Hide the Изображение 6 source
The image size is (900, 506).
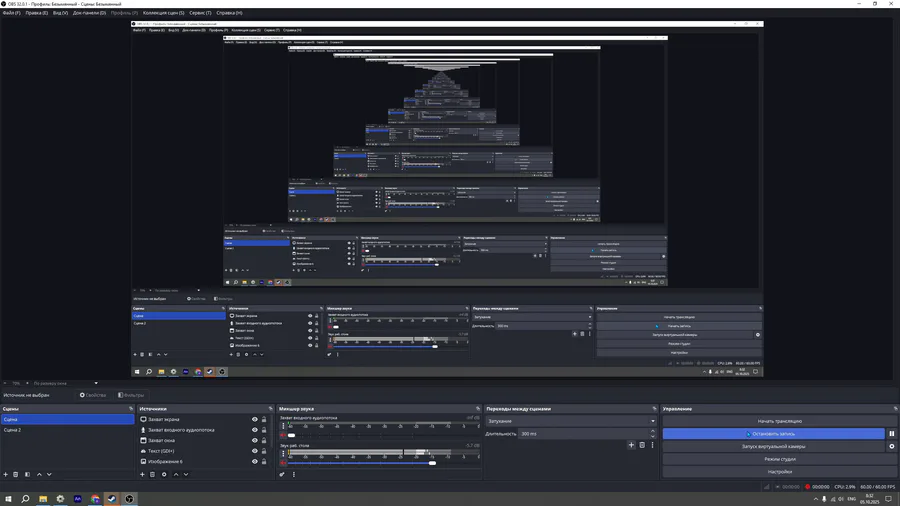pos(255,461)
